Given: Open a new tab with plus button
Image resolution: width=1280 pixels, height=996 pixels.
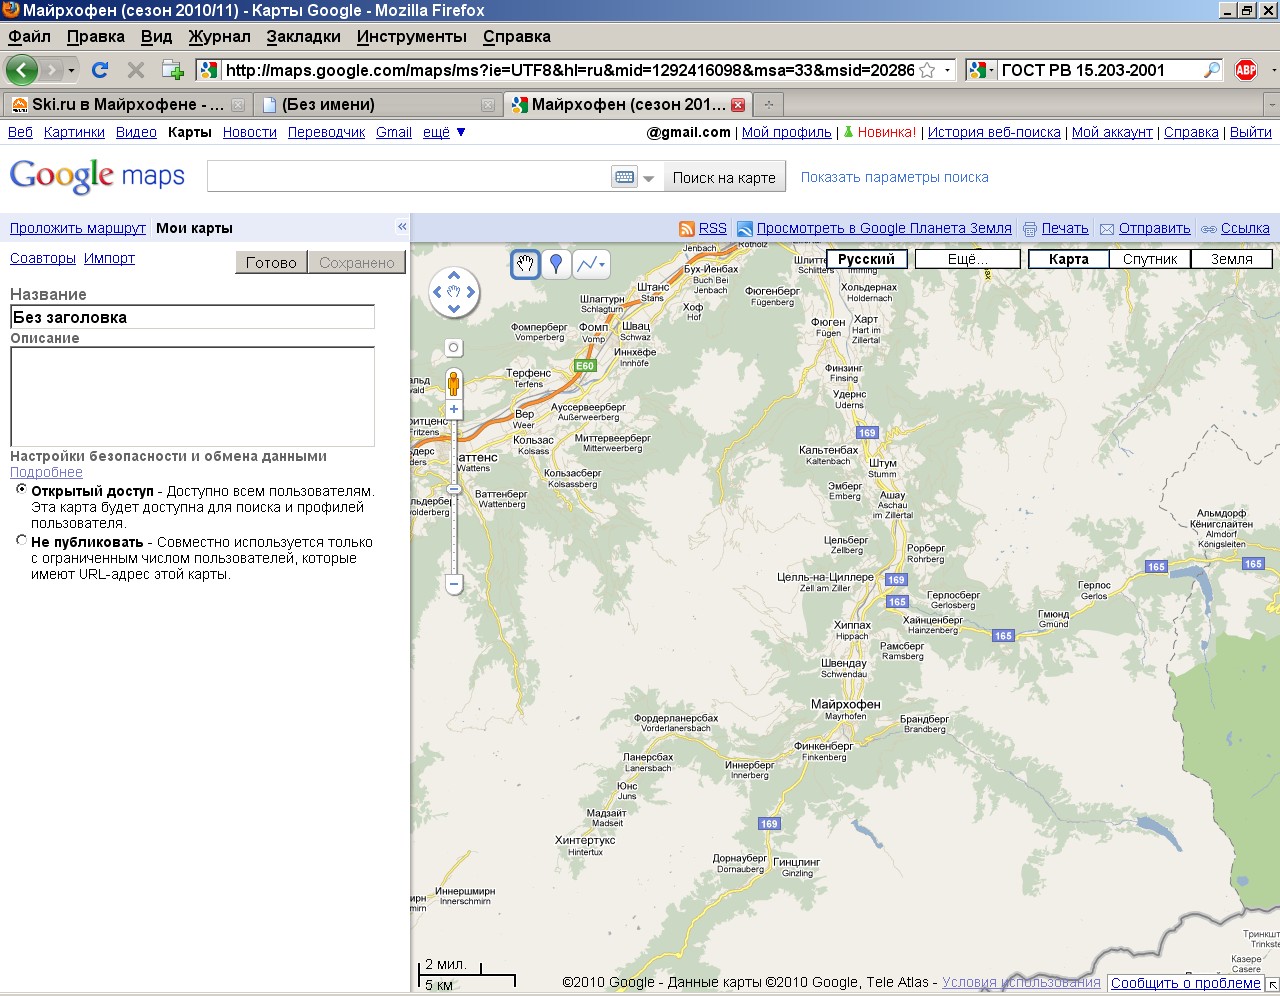Looking at the screenshot, I should click(x=768, y=104).
